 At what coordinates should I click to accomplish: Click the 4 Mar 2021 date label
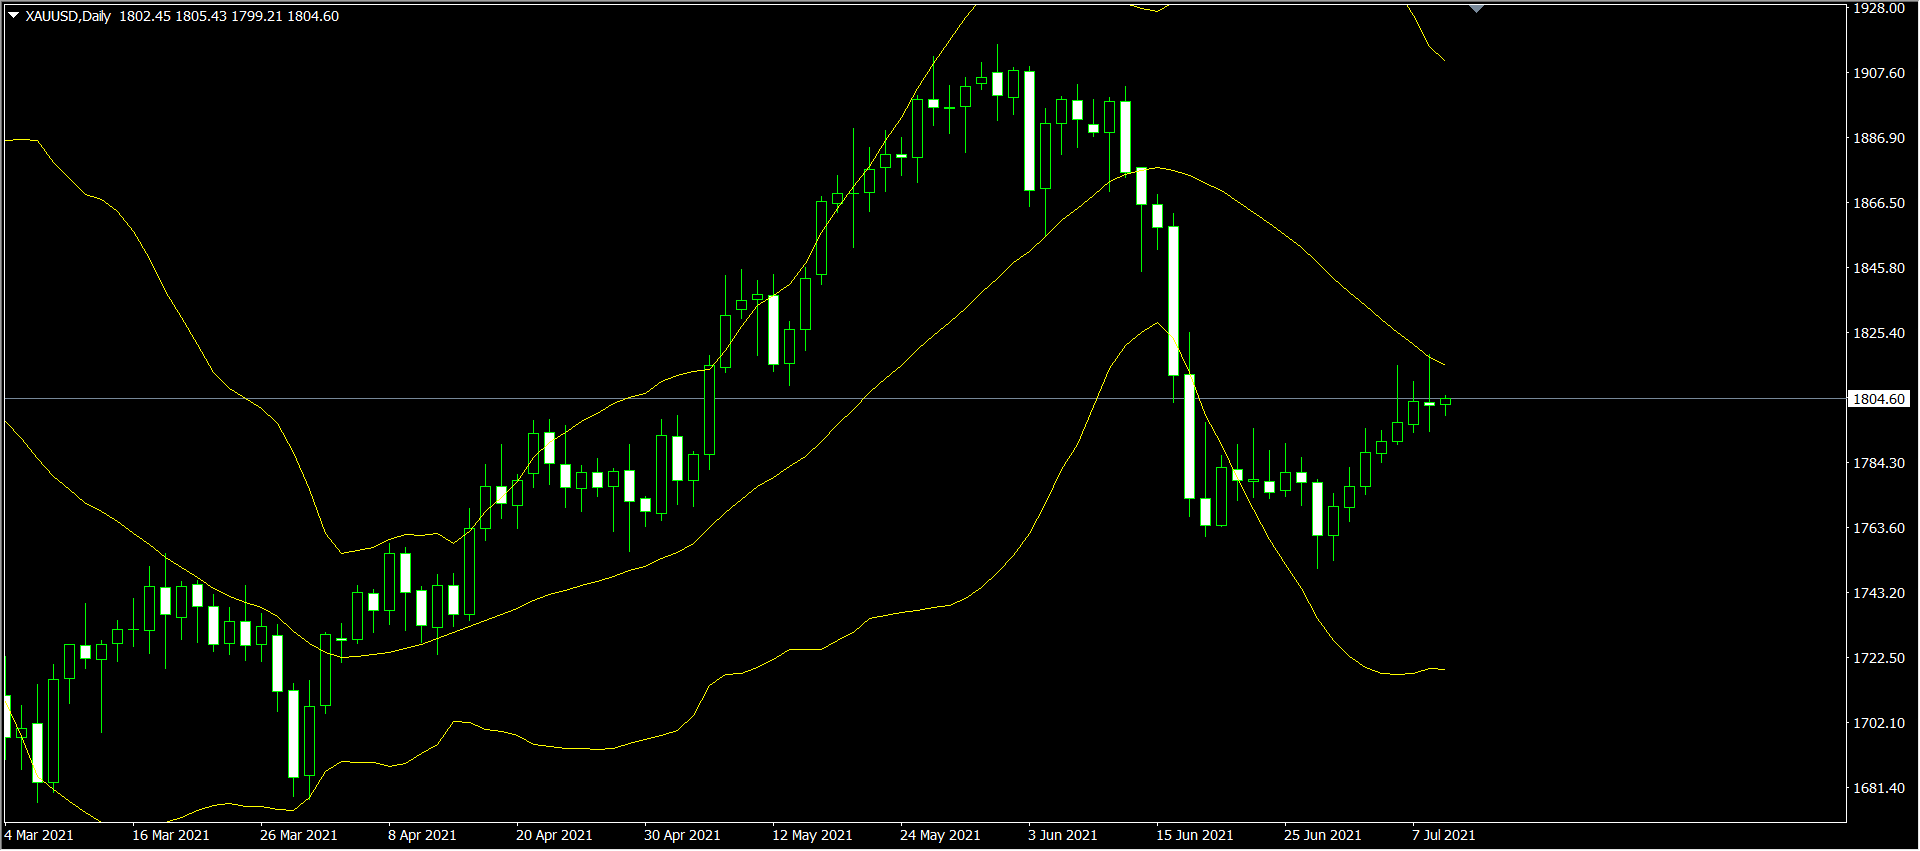click(39, 835)
